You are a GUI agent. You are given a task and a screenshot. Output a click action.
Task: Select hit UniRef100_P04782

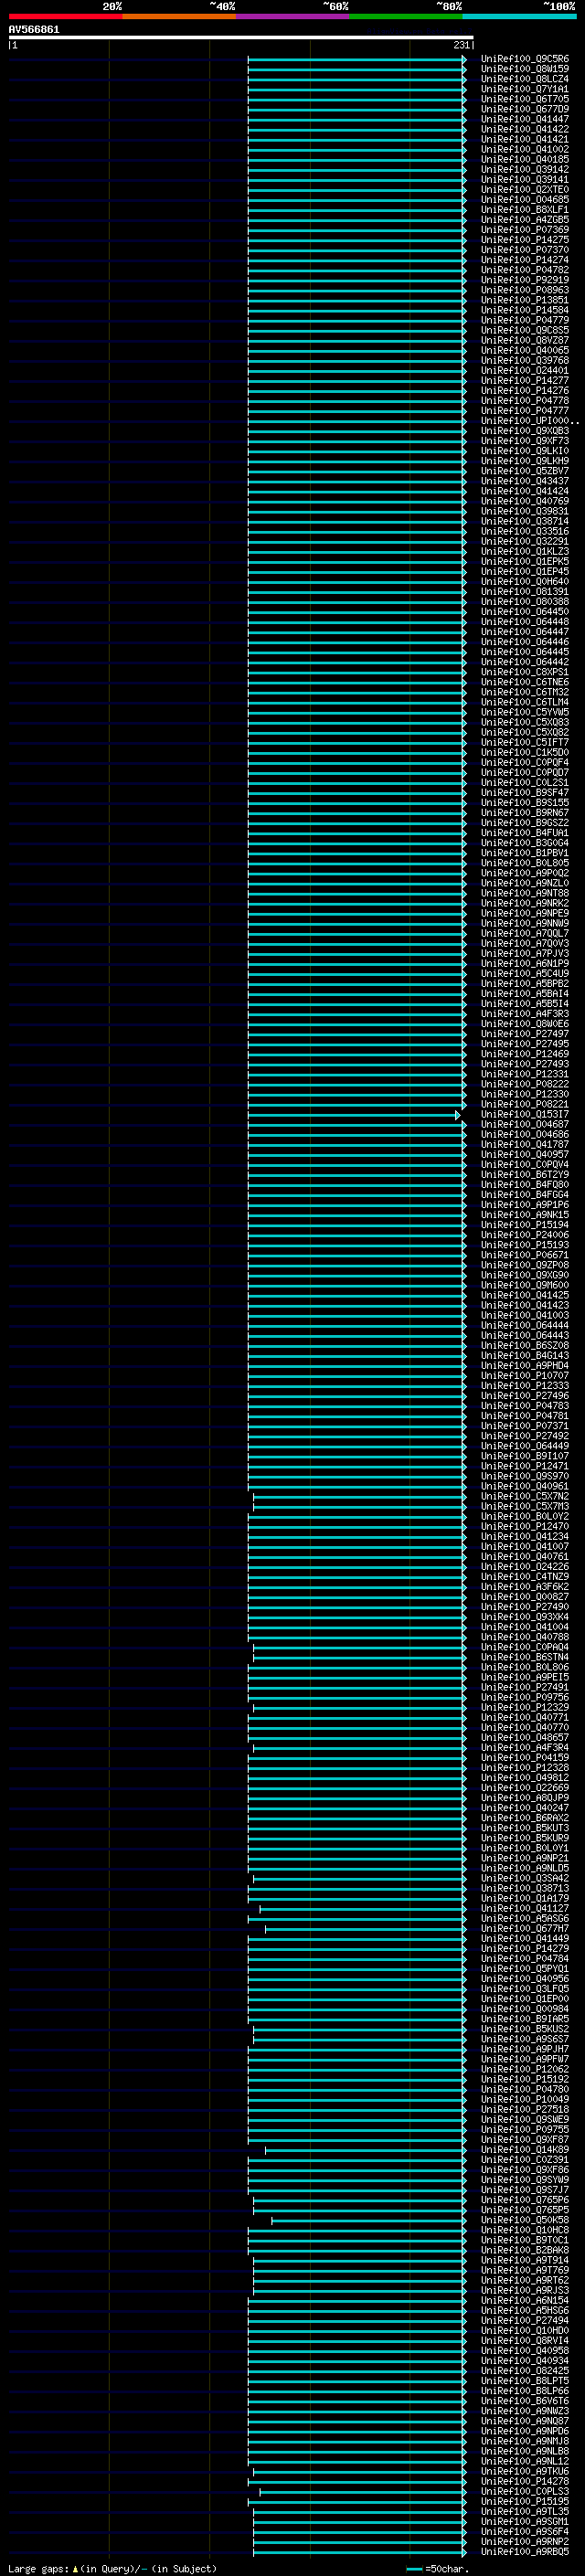(524, 270)
